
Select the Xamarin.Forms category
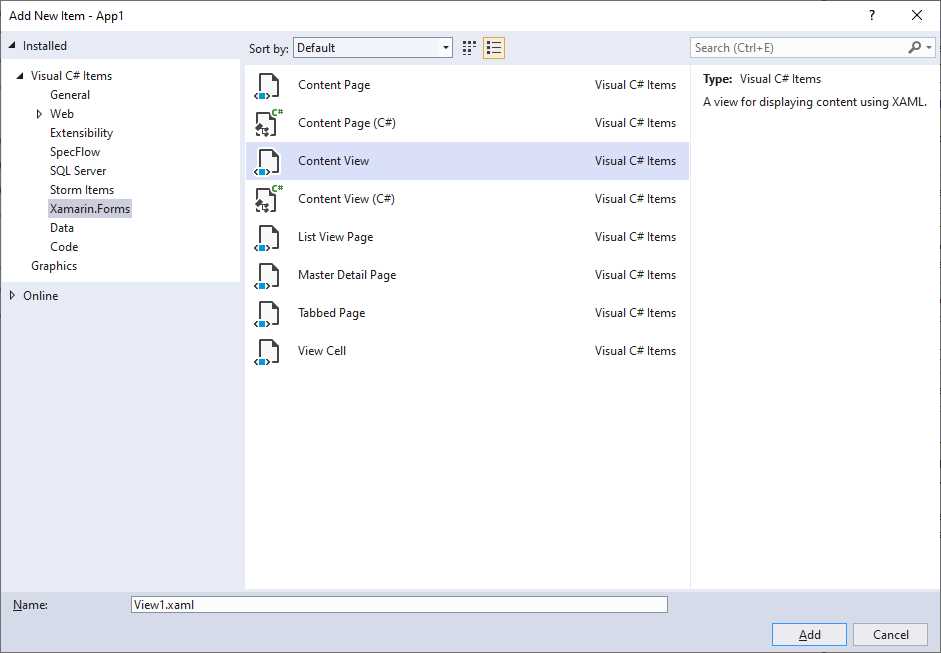[90, 208]
